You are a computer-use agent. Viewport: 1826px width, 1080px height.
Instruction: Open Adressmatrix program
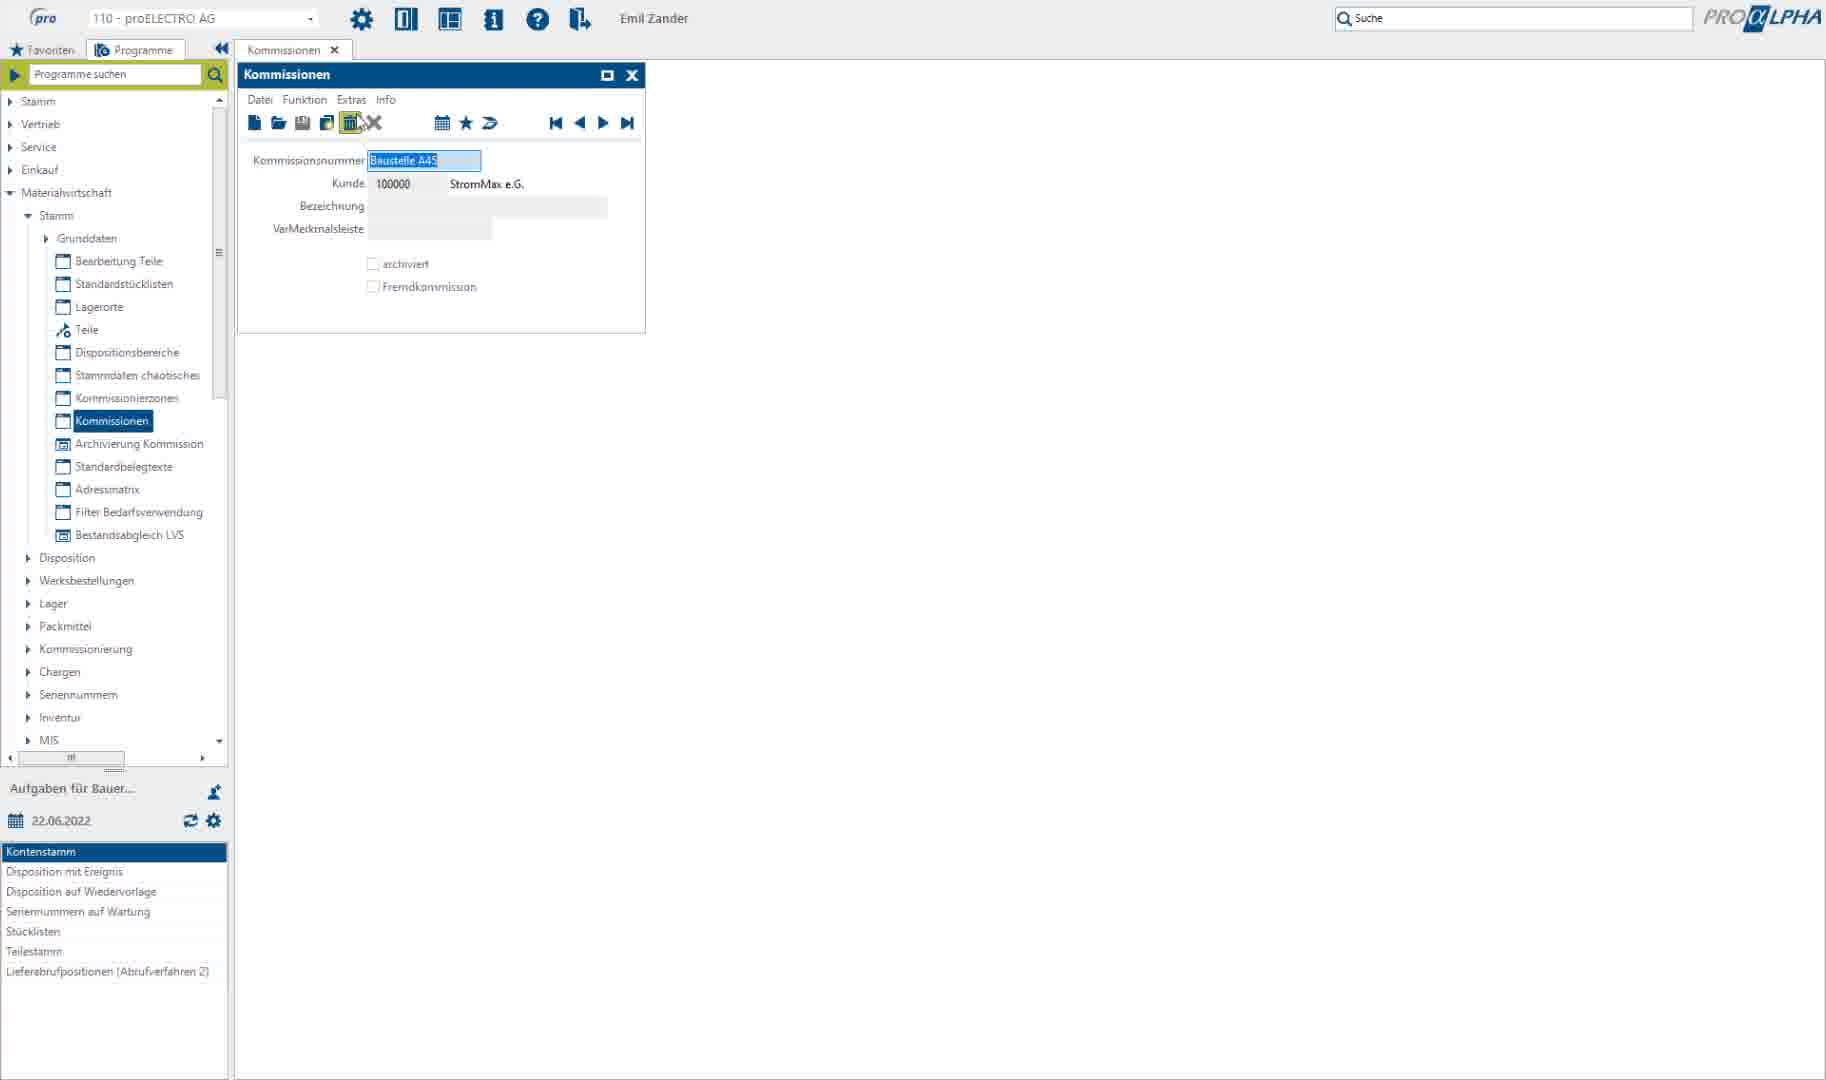(107, 490)
